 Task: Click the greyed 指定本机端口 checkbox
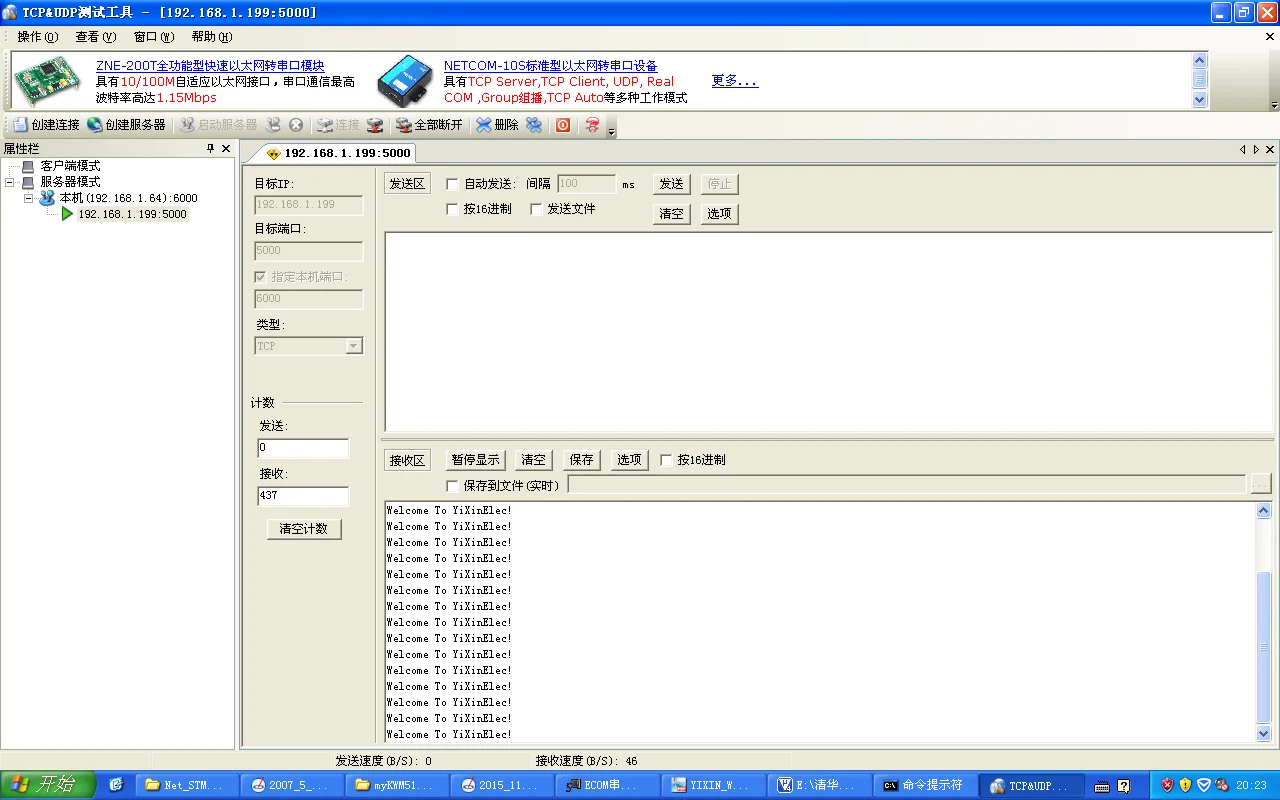click(x=260, y=276)
